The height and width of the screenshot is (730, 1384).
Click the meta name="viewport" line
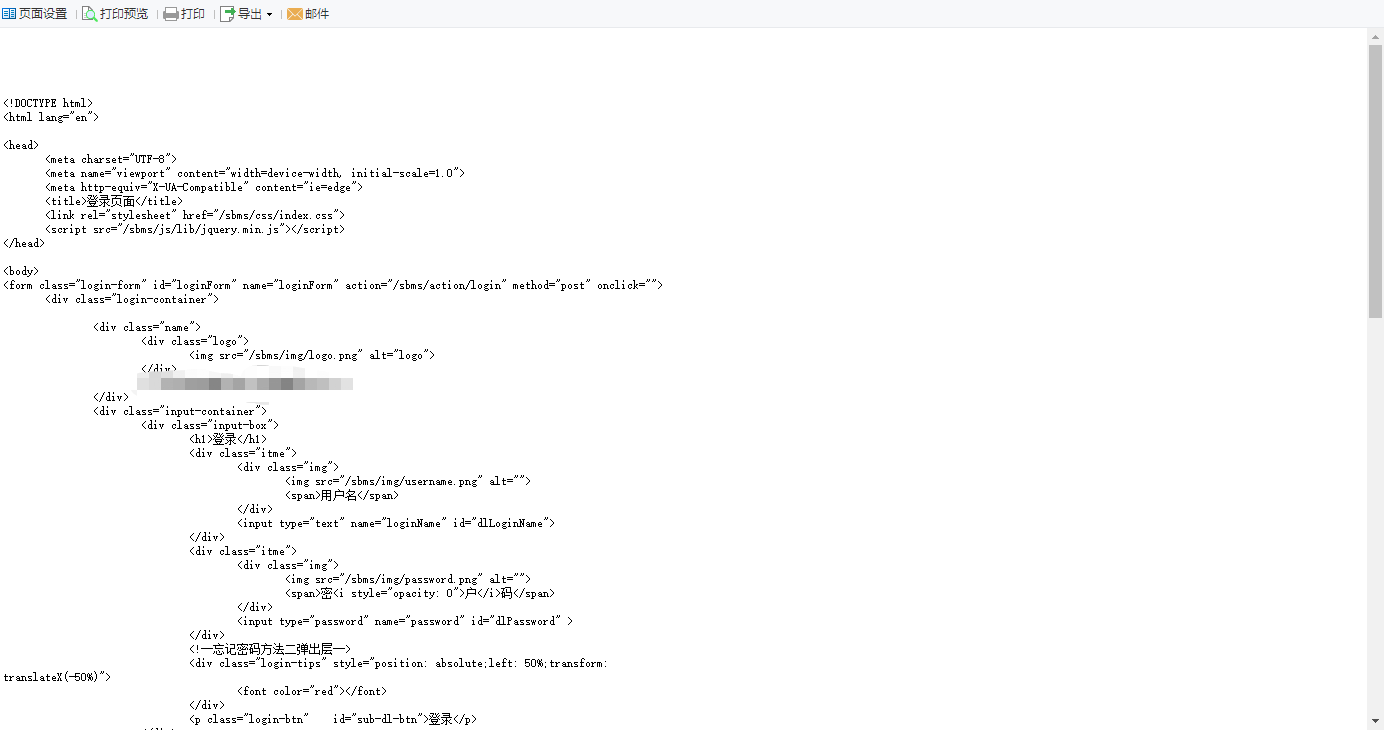pos(255,173)
